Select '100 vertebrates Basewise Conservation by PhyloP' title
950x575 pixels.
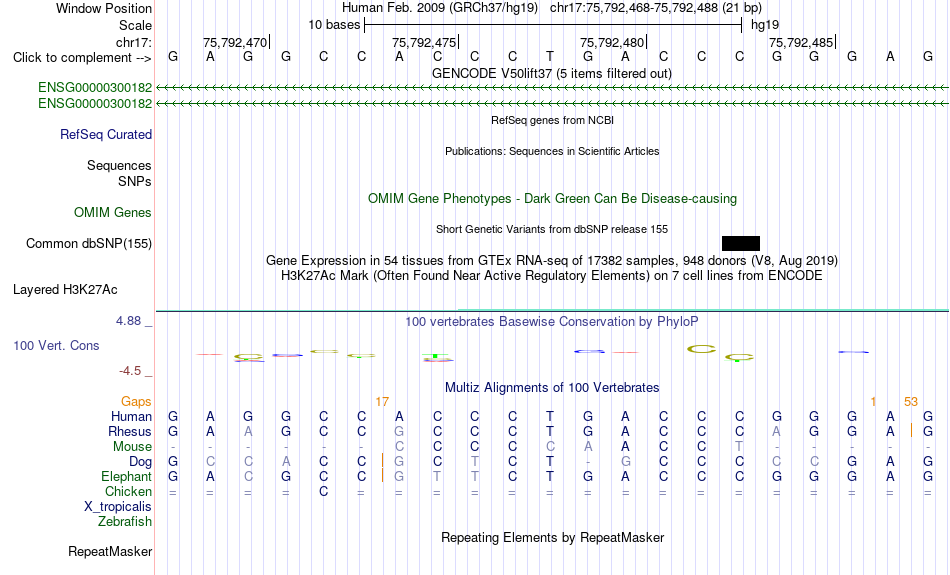point(552,322)
